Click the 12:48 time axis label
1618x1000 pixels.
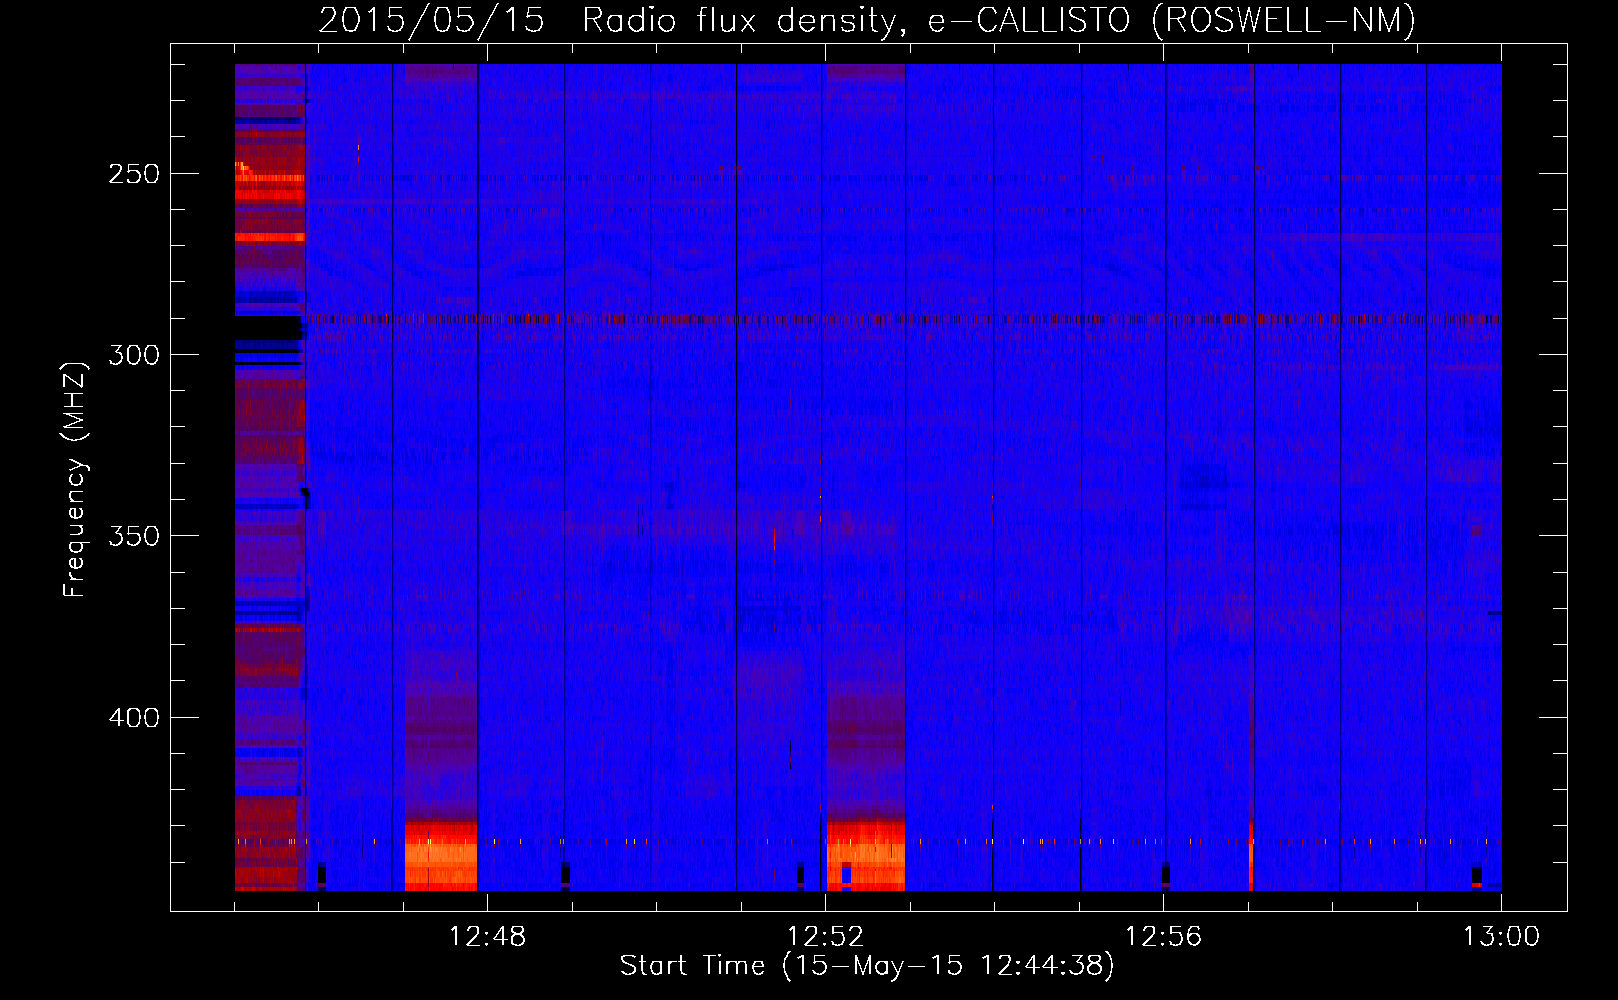click(487, 937)
